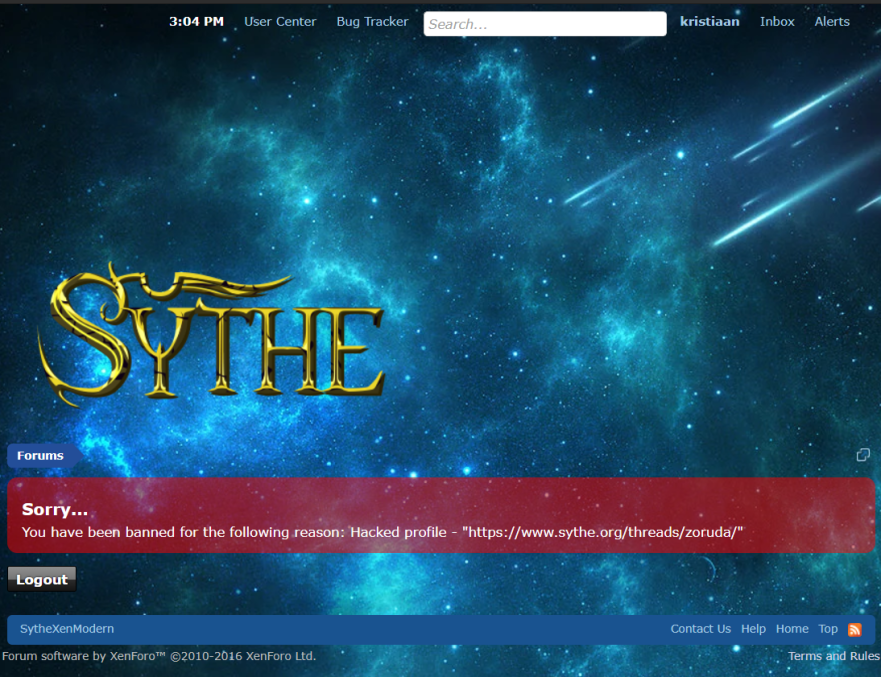Click the Logout button
This screenshot has width=881, height=677.
pos(42,579)
